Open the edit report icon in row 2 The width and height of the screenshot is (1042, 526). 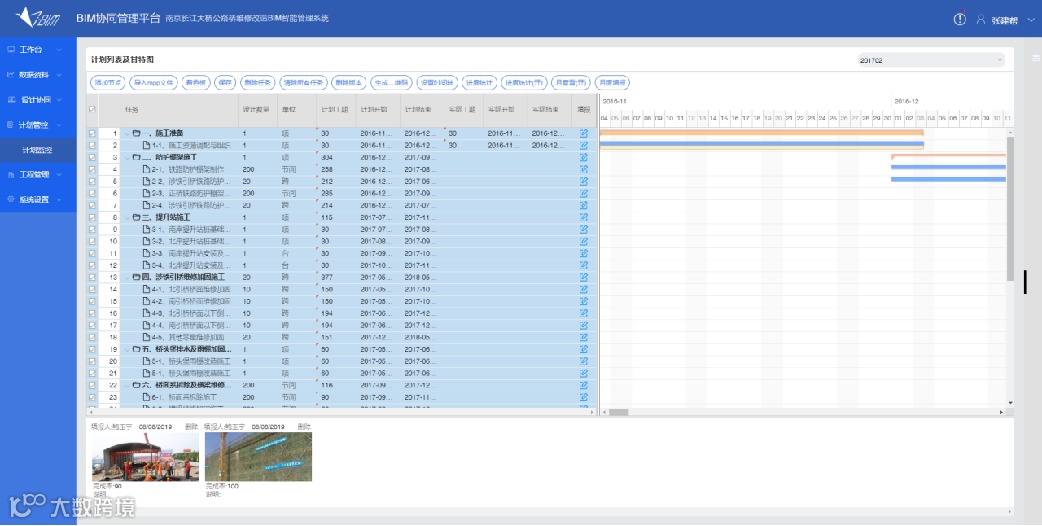pyautogui.click(x=583, y=145)
